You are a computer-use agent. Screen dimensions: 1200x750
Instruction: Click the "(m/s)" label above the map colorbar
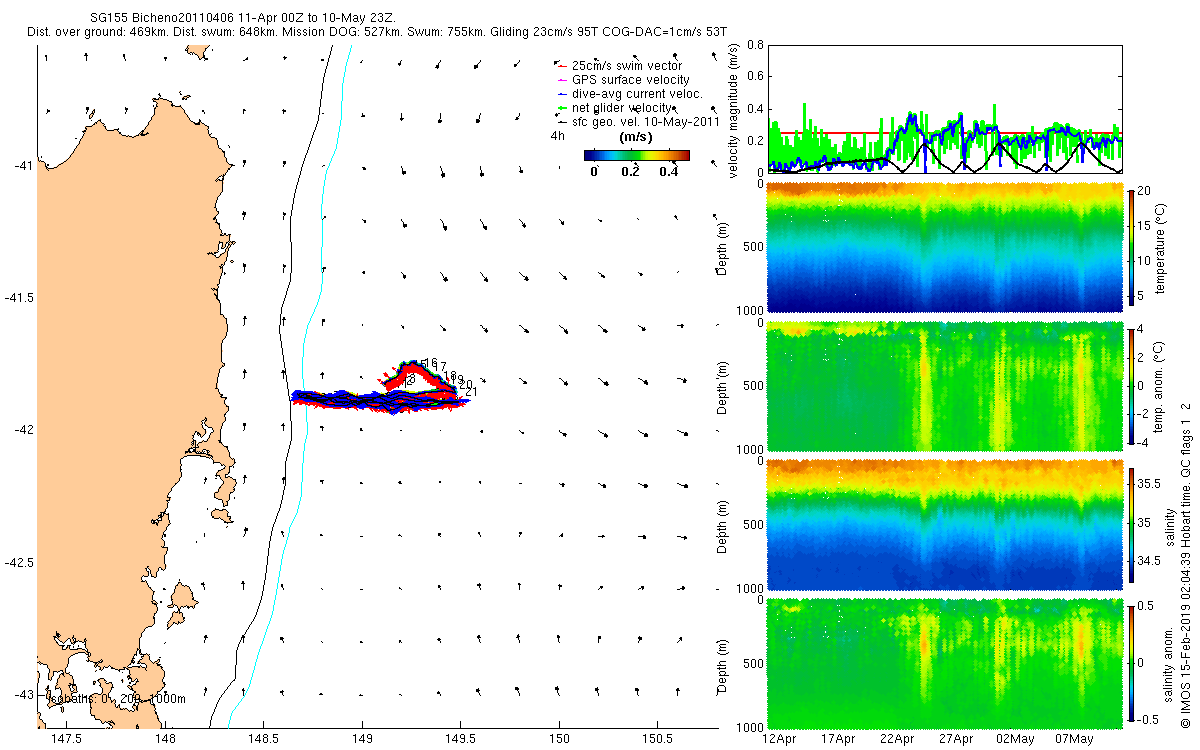pos(637,136)
